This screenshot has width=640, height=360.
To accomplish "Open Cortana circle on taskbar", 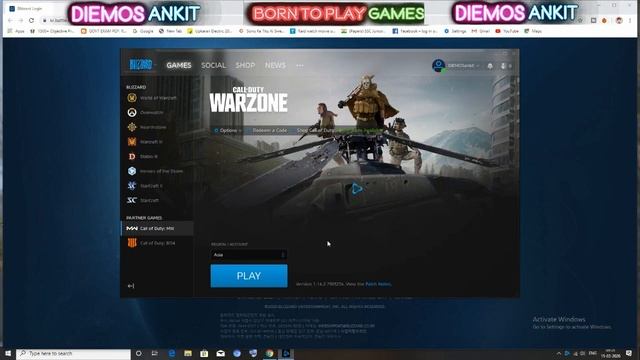I will (x=139, y=353).
